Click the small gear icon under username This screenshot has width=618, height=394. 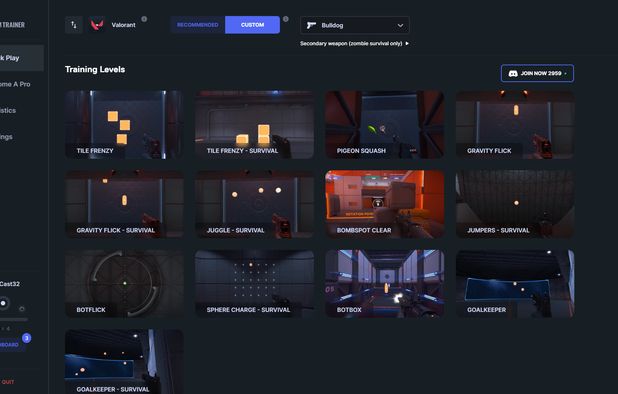pos(22,309)
